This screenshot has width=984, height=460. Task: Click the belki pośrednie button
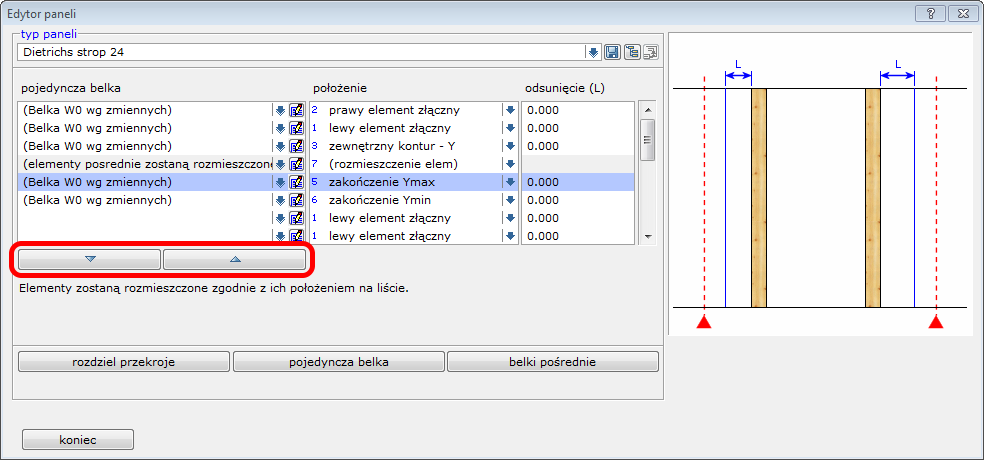(x=552, y=362)
